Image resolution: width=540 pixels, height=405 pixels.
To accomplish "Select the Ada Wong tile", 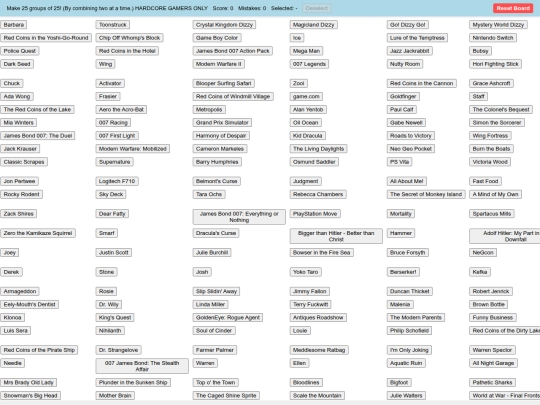I will 17,96.
